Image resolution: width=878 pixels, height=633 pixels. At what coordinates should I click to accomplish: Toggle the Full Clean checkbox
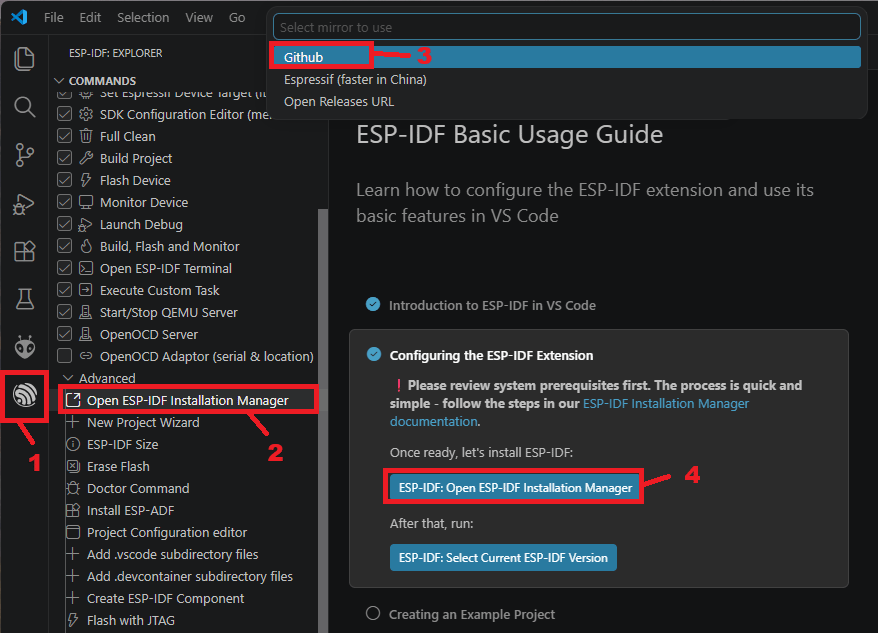[64, 136]
